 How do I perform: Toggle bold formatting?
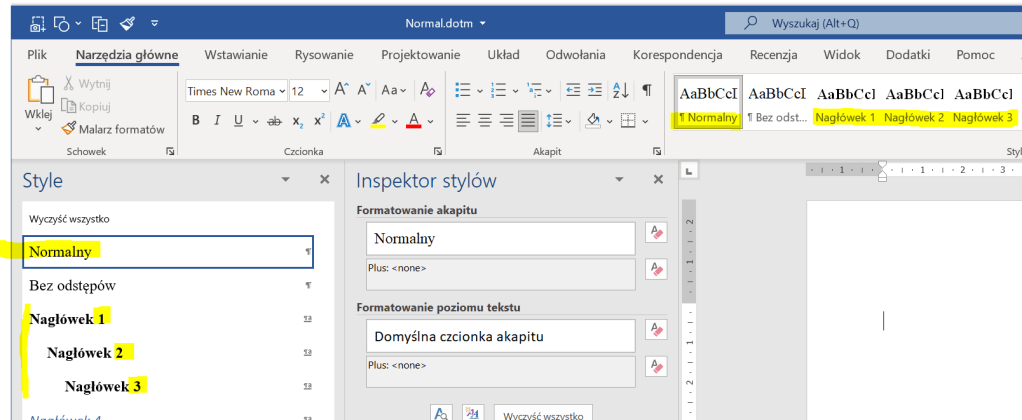[196, 121]
